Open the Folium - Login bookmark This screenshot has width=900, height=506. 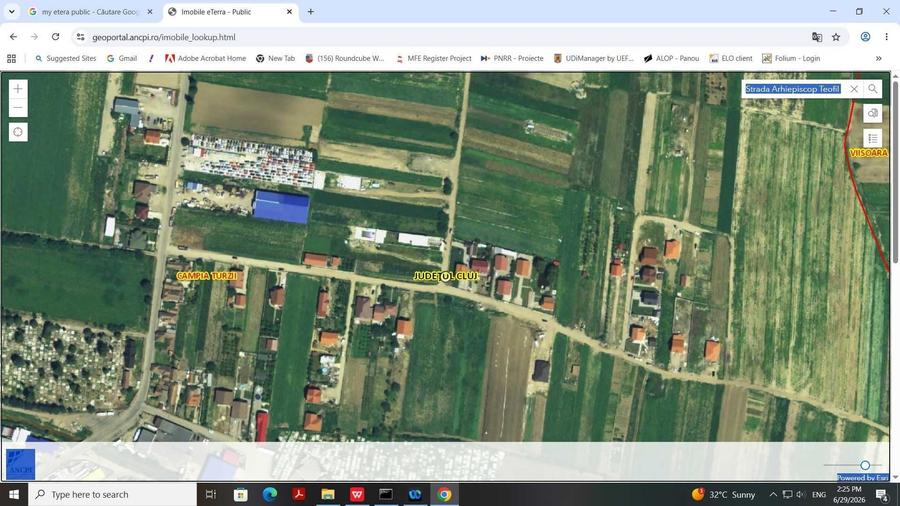[791, 59]
